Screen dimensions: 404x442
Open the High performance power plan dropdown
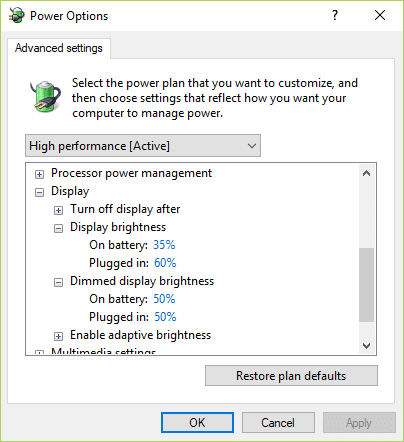(143, 146)
